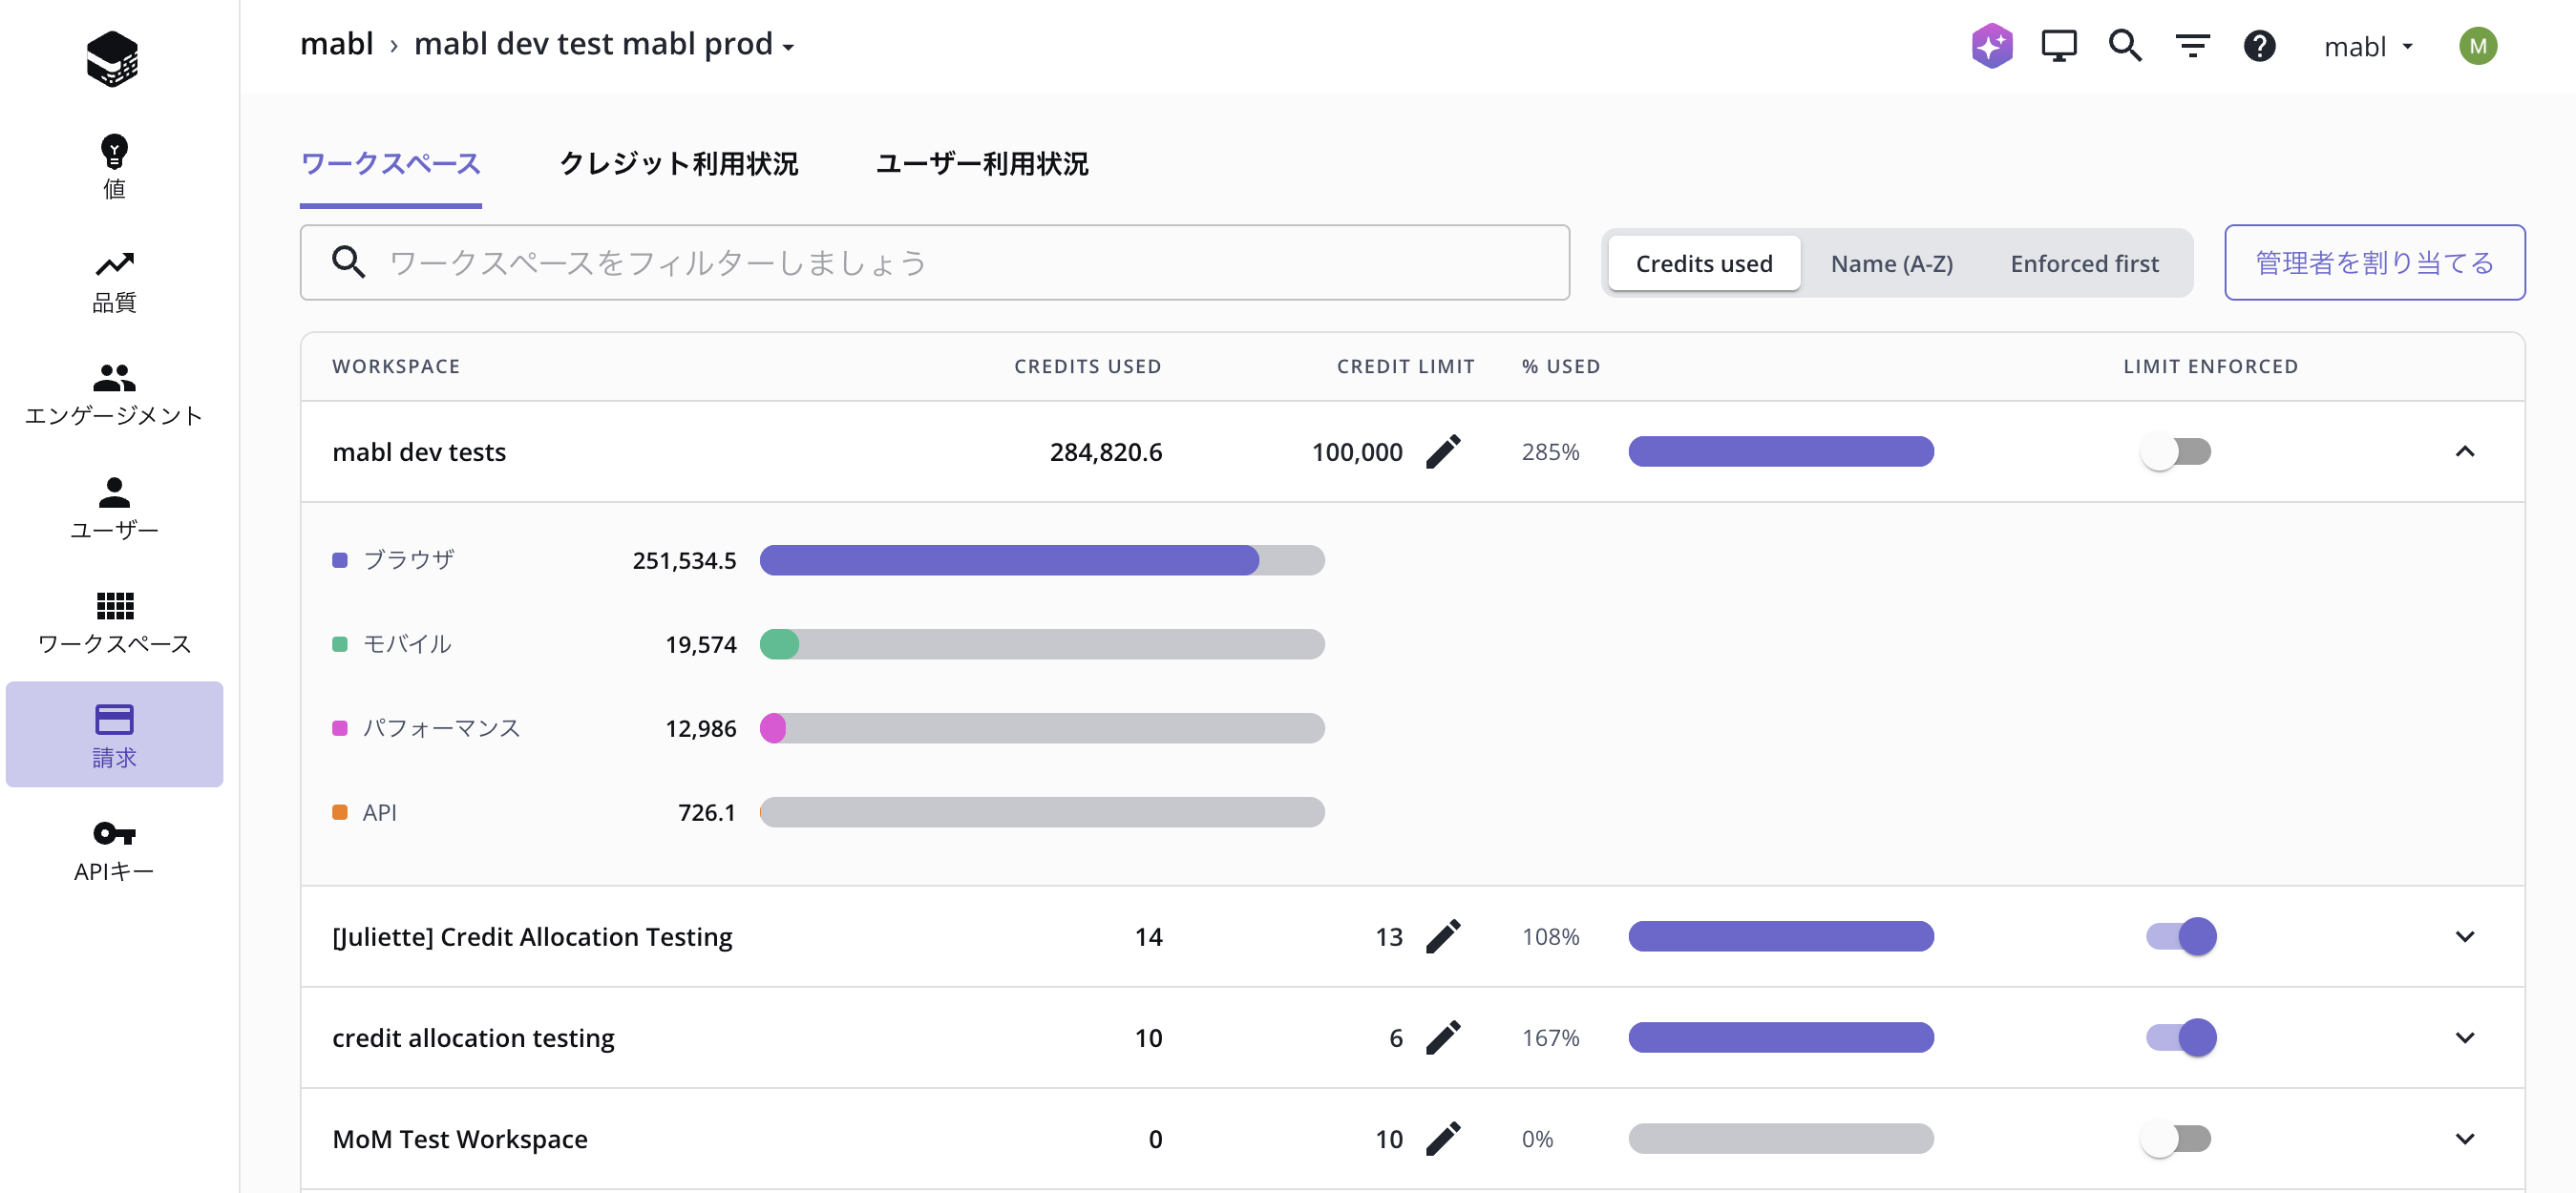Expand the [Juliette] Credit Allocation Testing row
This screenshot has height=1193, width=2576.
pos(2464,937)
